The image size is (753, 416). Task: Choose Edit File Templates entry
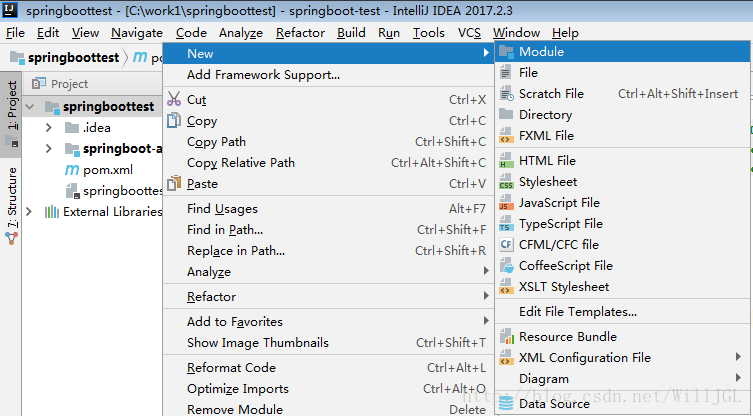click(622, 312)
